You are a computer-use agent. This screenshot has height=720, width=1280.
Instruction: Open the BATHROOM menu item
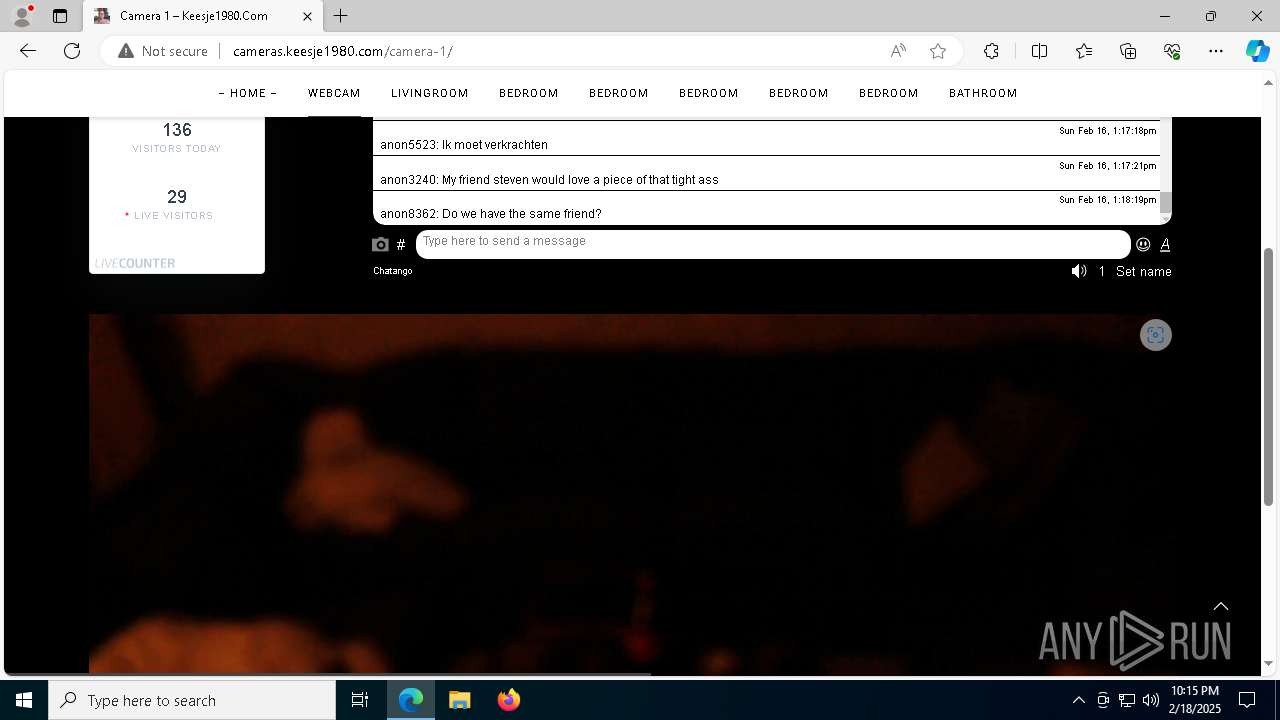pos(983,93)
